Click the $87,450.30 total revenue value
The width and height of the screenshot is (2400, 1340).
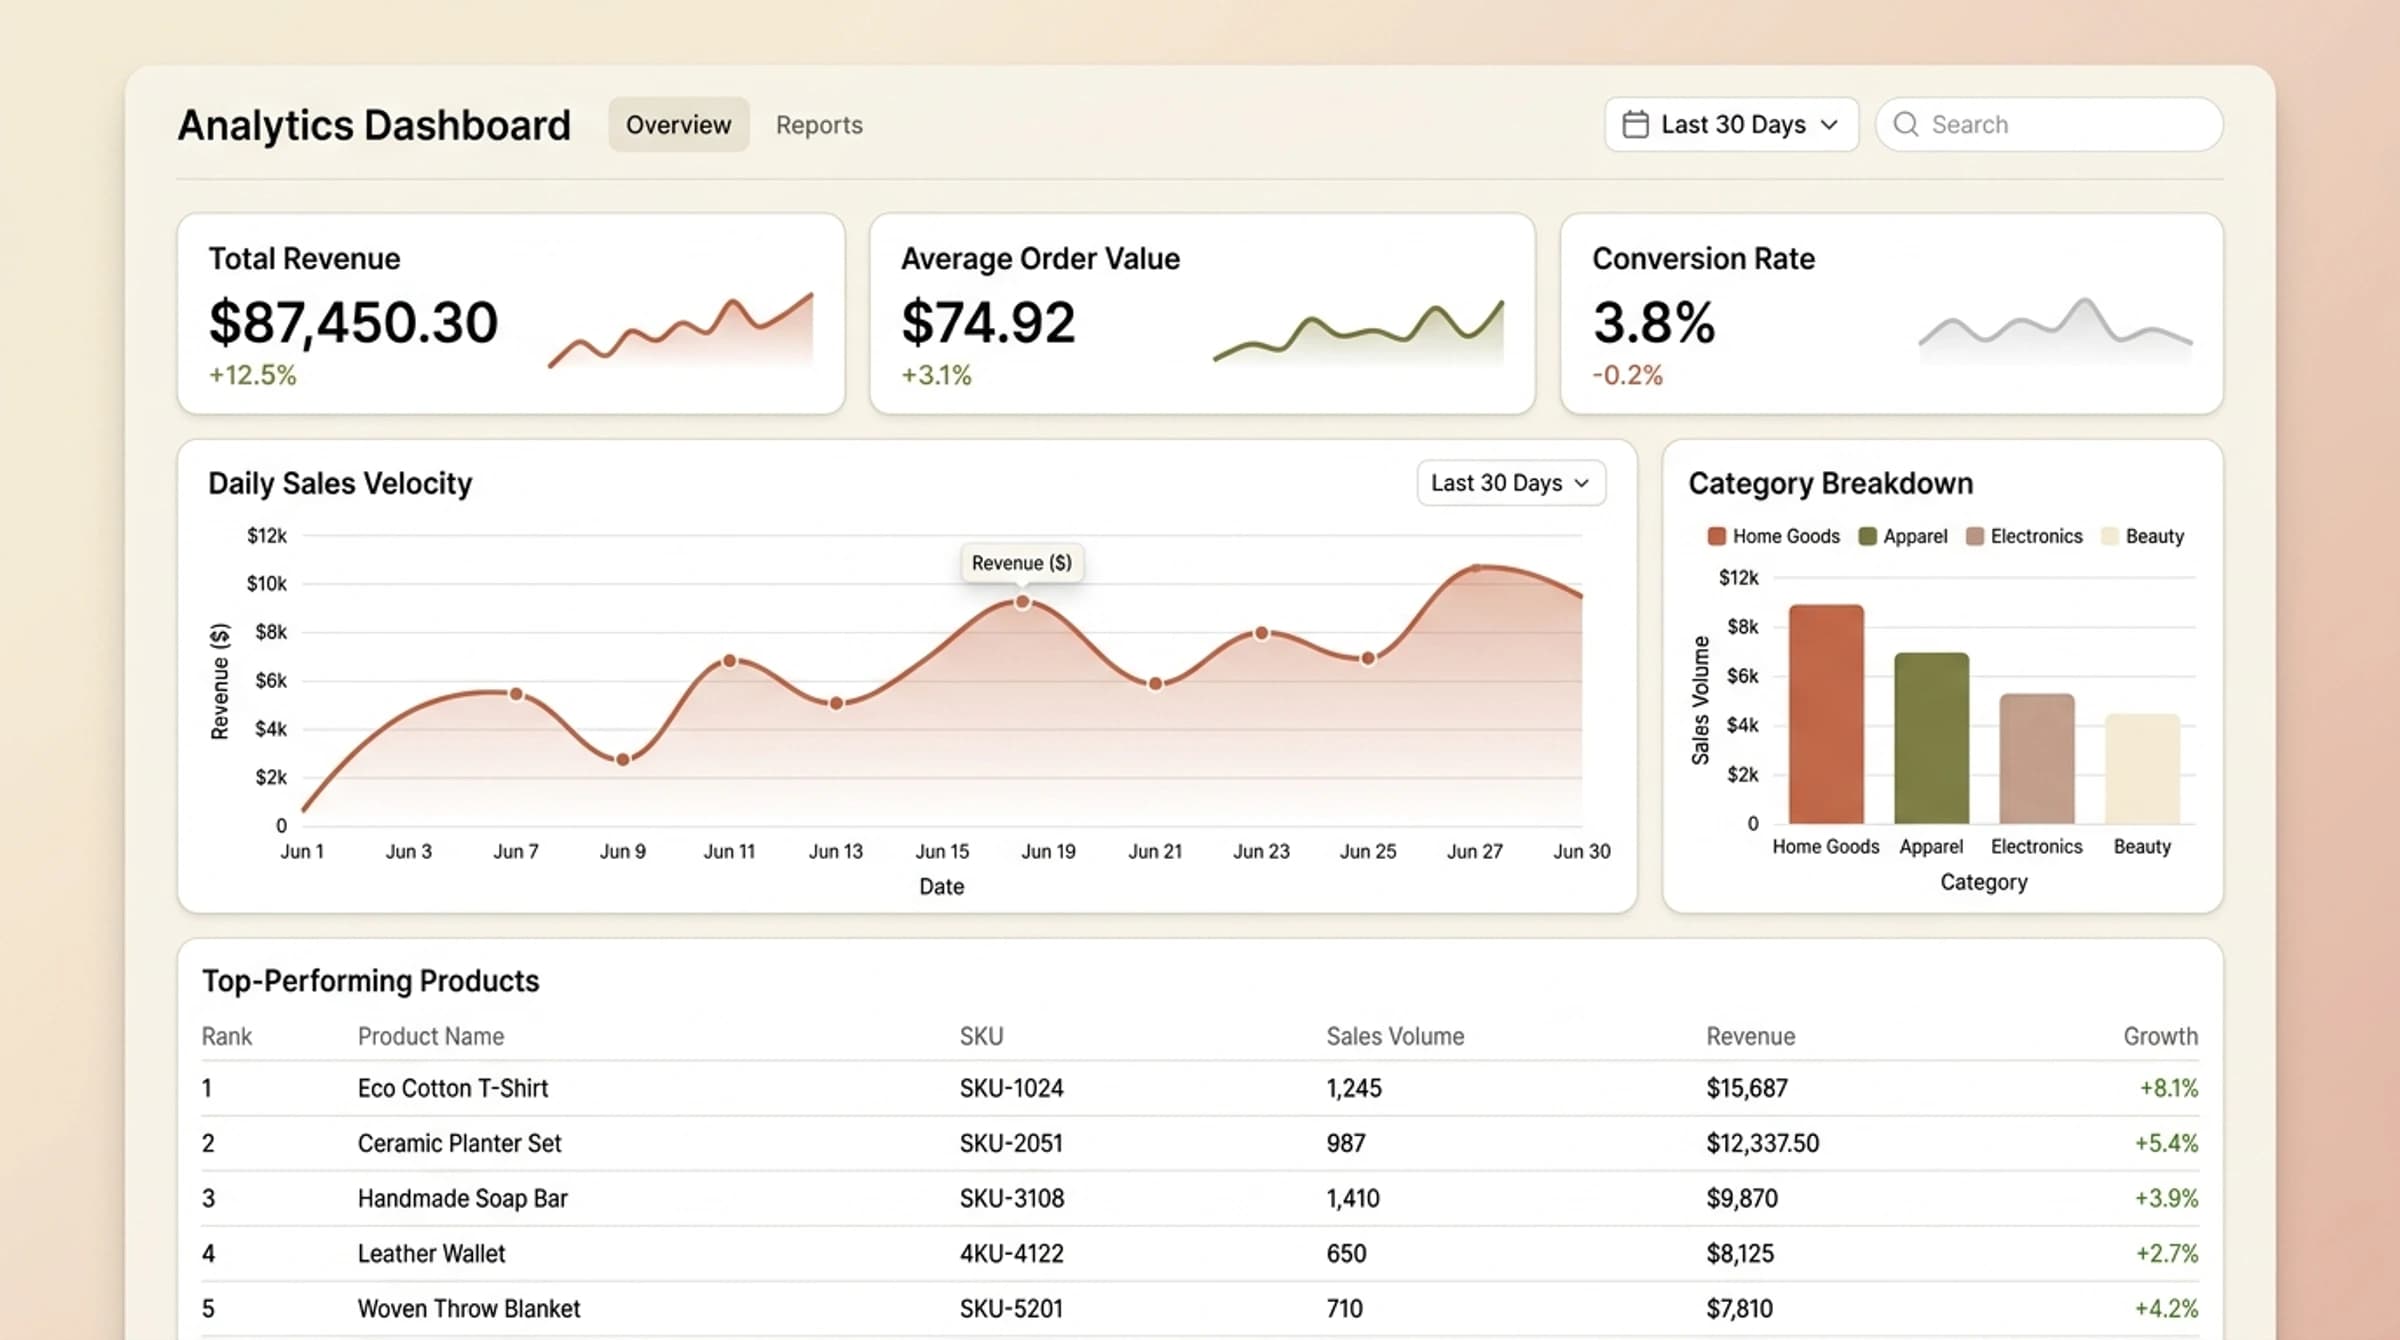pos(353,322)
